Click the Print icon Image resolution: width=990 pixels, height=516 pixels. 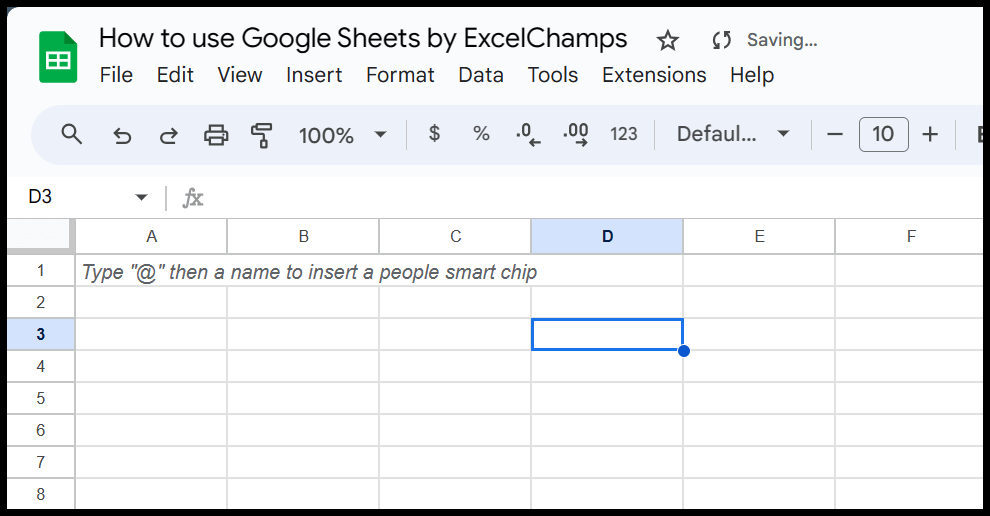coord(216,135)
